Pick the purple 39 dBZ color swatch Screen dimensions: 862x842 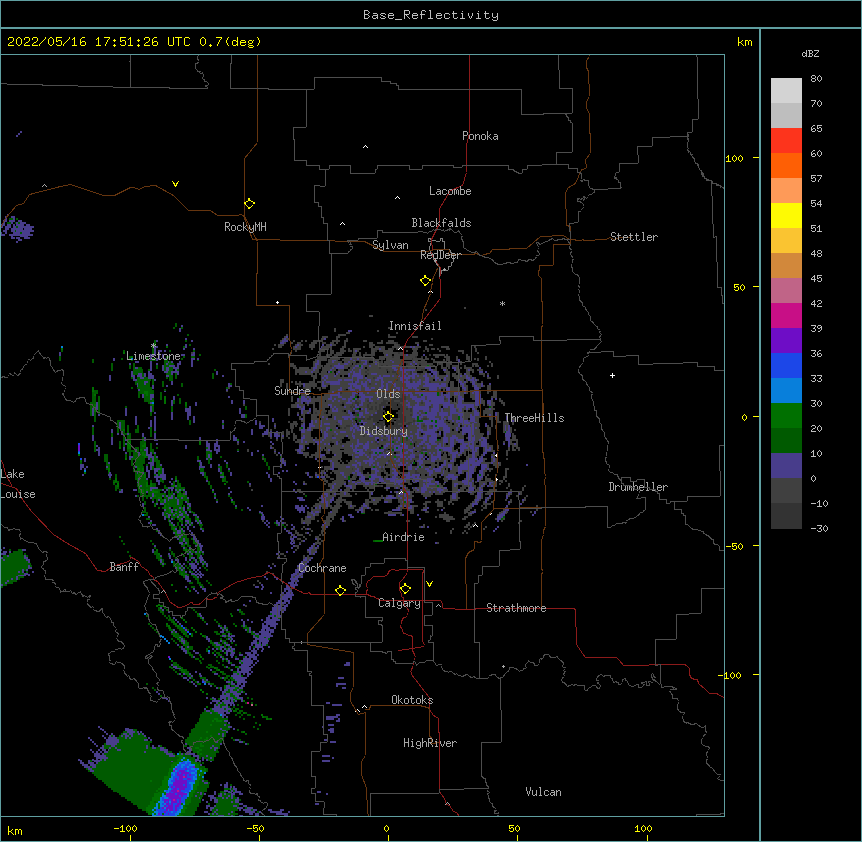786,340
